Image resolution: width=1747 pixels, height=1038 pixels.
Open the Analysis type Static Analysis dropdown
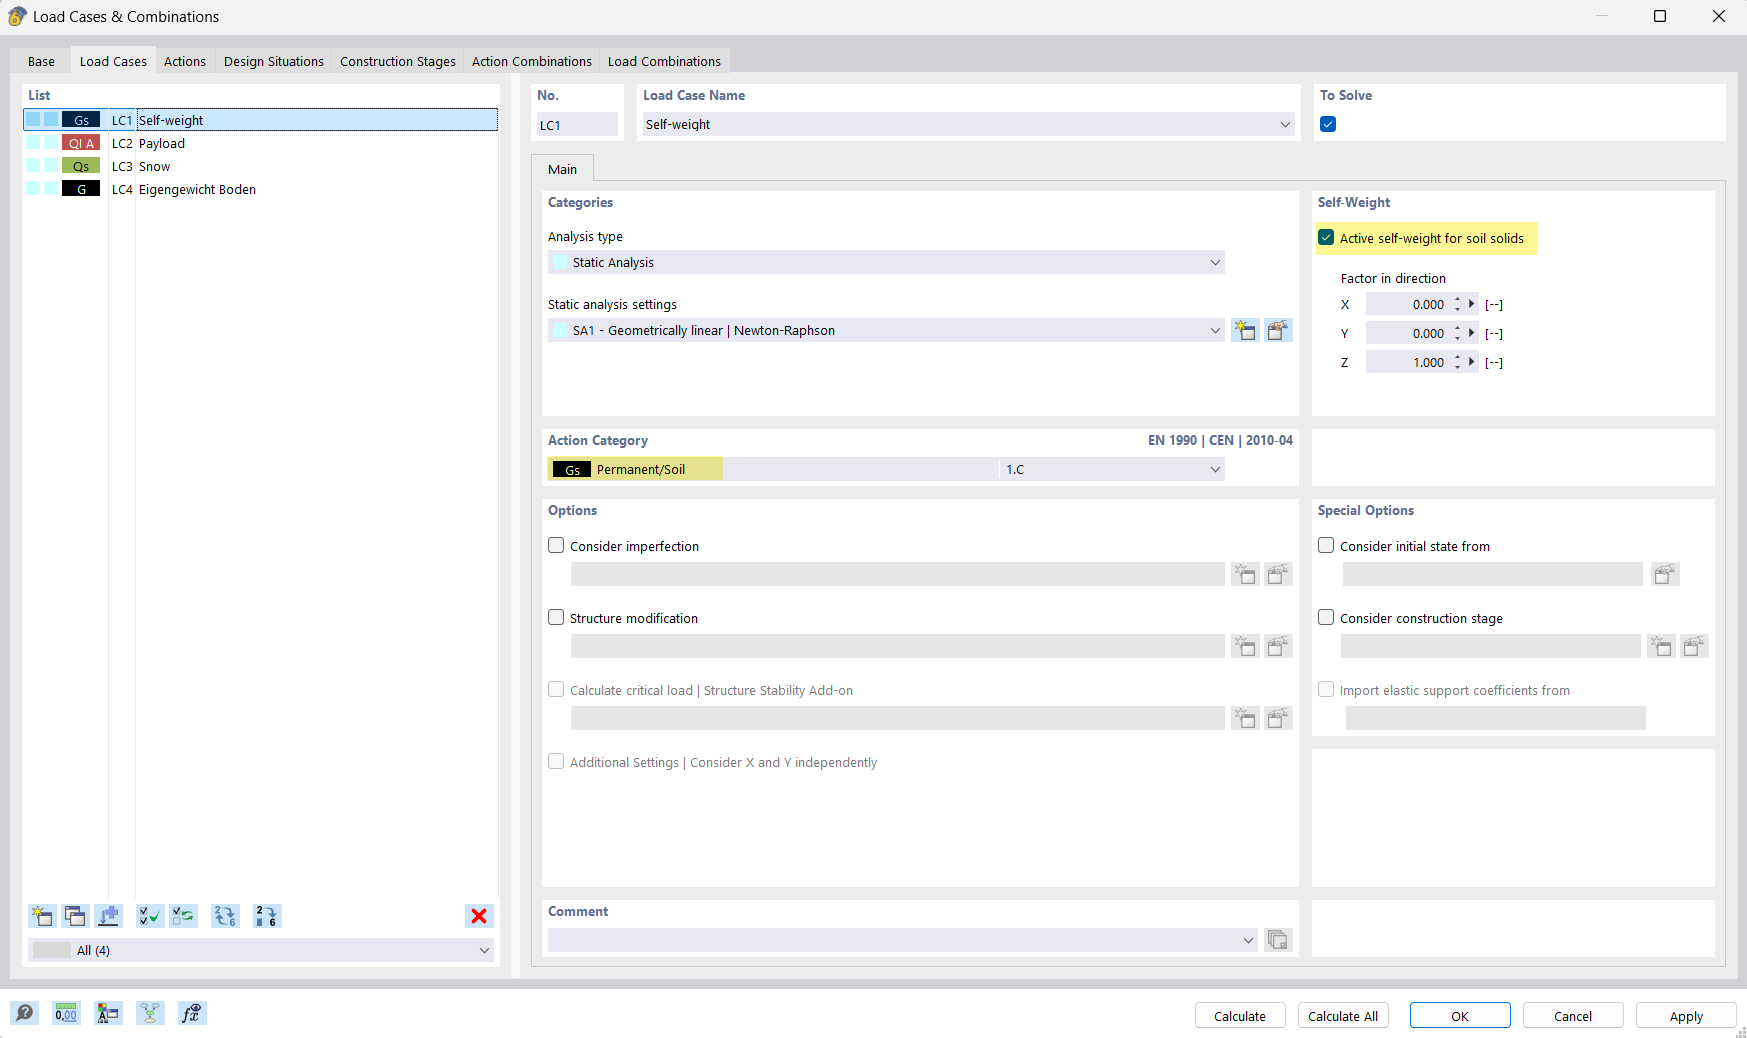(1215, 262)
